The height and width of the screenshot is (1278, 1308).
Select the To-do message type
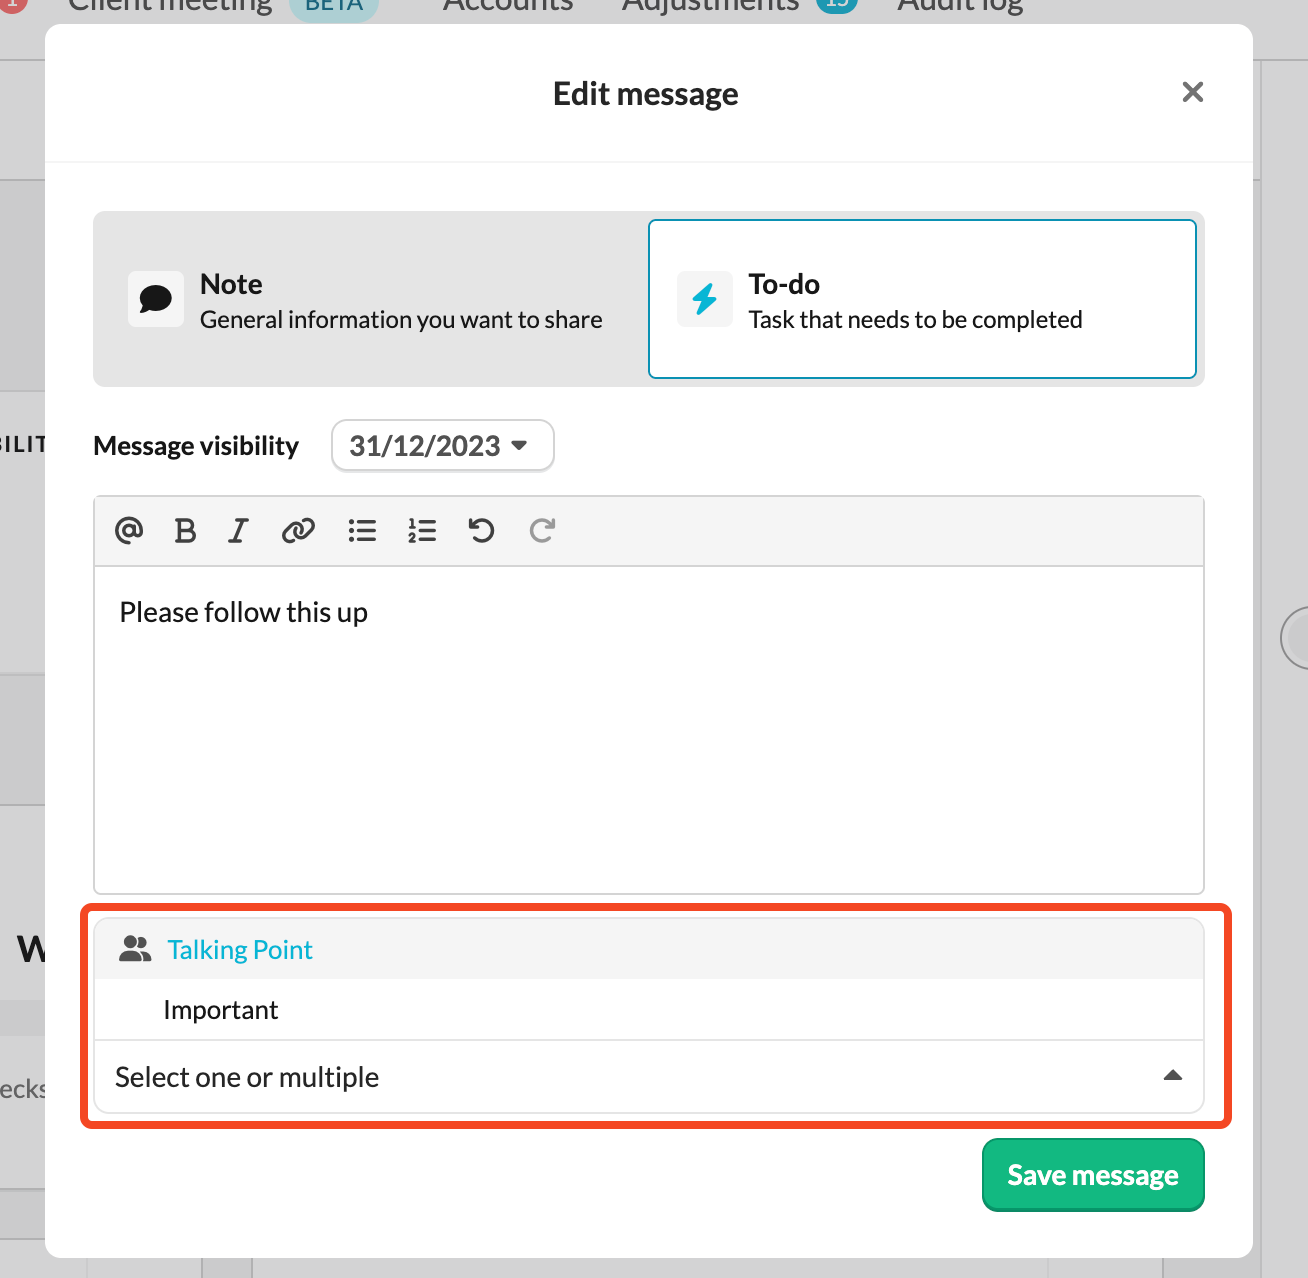tap(921, 299)
